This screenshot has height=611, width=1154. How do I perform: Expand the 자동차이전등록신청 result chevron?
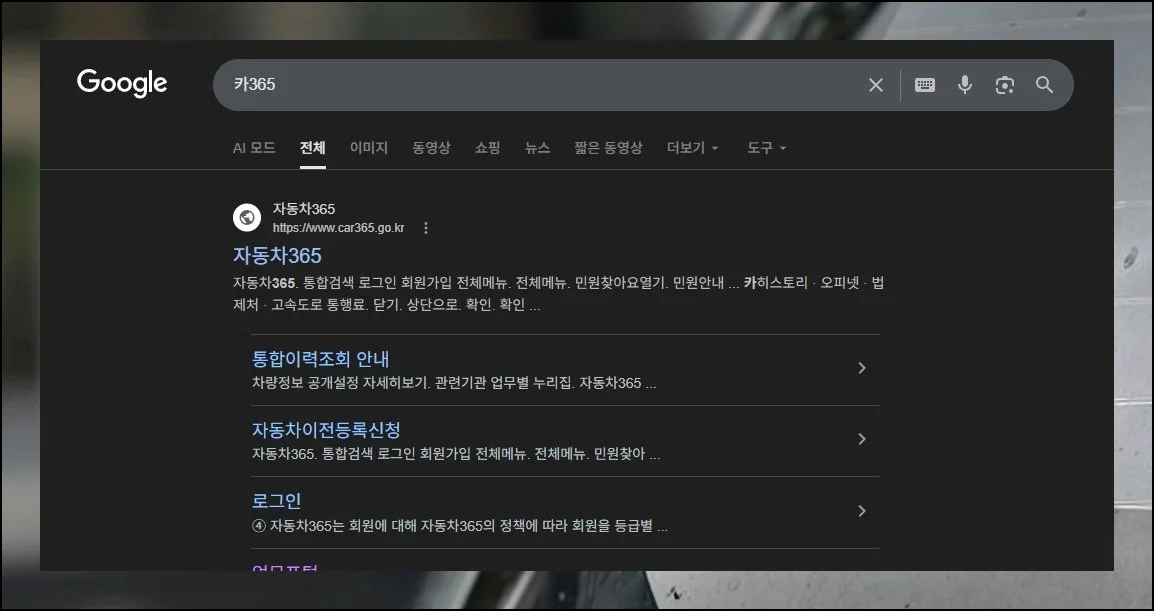click(861, 439)
